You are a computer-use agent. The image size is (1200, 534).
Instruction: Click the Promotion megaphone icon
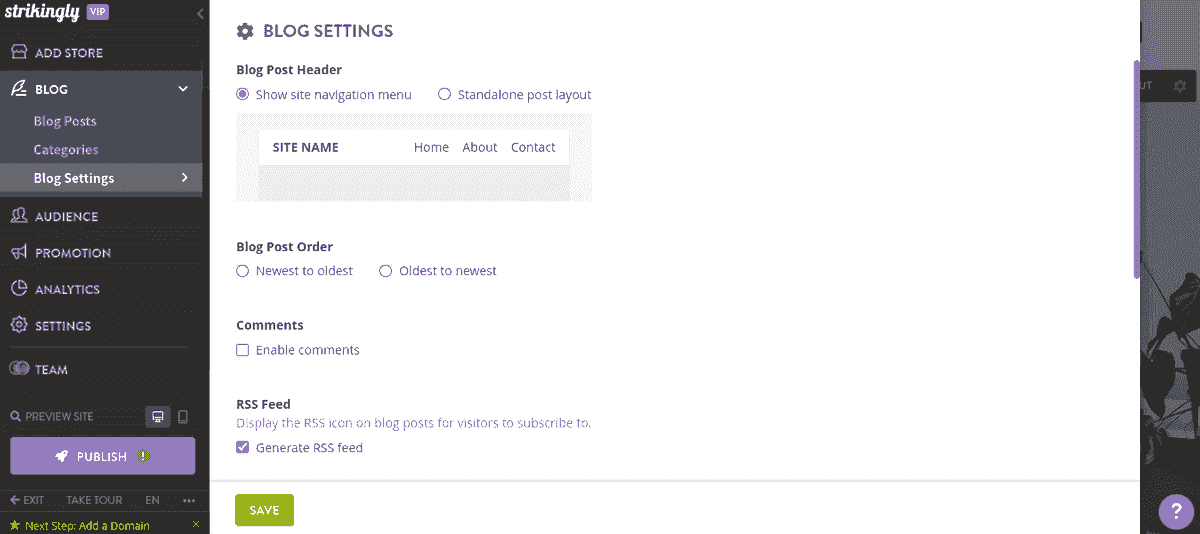click(x=18, y=252)
